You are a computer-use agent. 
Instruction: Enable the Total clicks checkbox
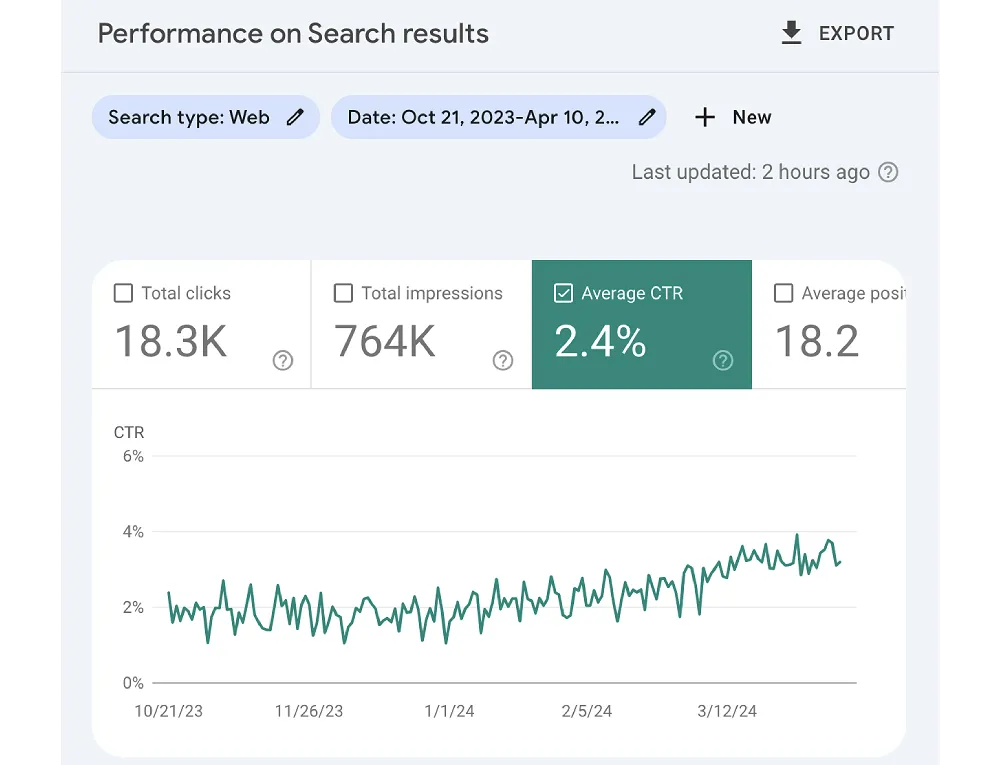124,293
